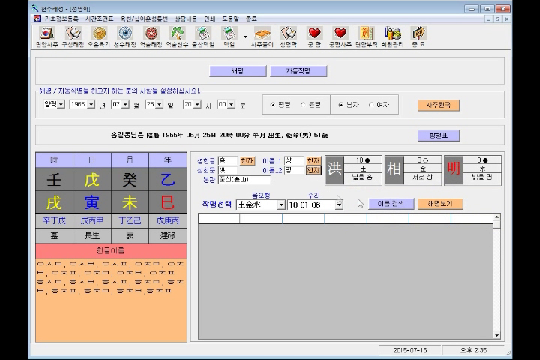This screenshot has width=540, height=360.
Task: Click the 한자 button beside the 이름2 field
Action: [313, 170]
